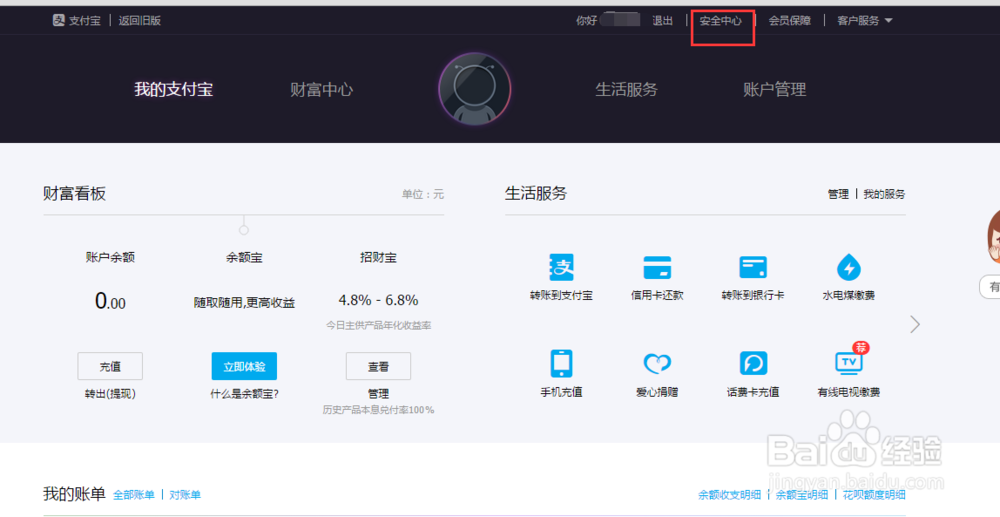The image size is (1000, 517).
Task: Open 转账到银行卡 bank card icon
Action: tap(753, 267)
